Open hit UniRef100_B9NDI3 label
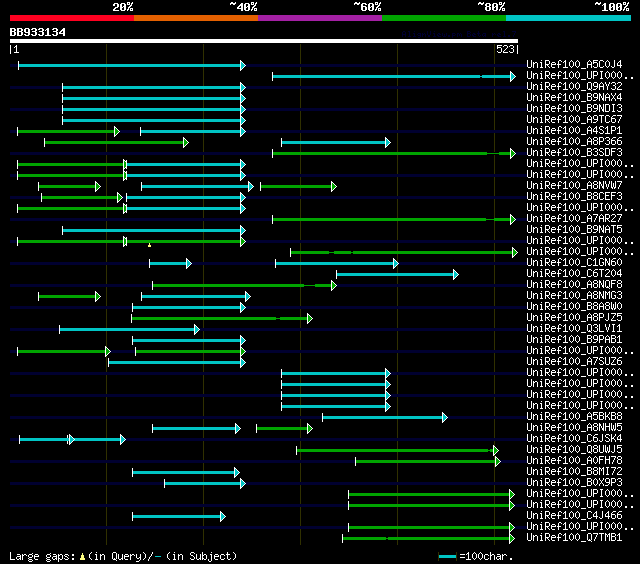640x564 pixels. tap(574, 108)
